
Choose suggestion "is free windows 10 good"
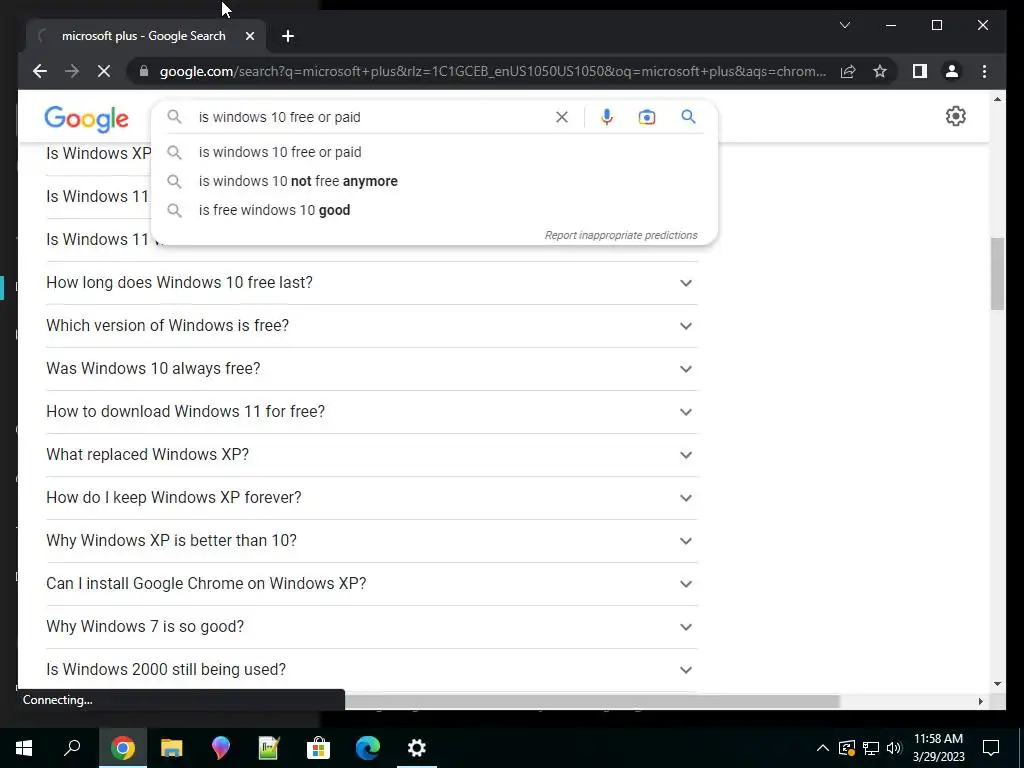[434, 210]
